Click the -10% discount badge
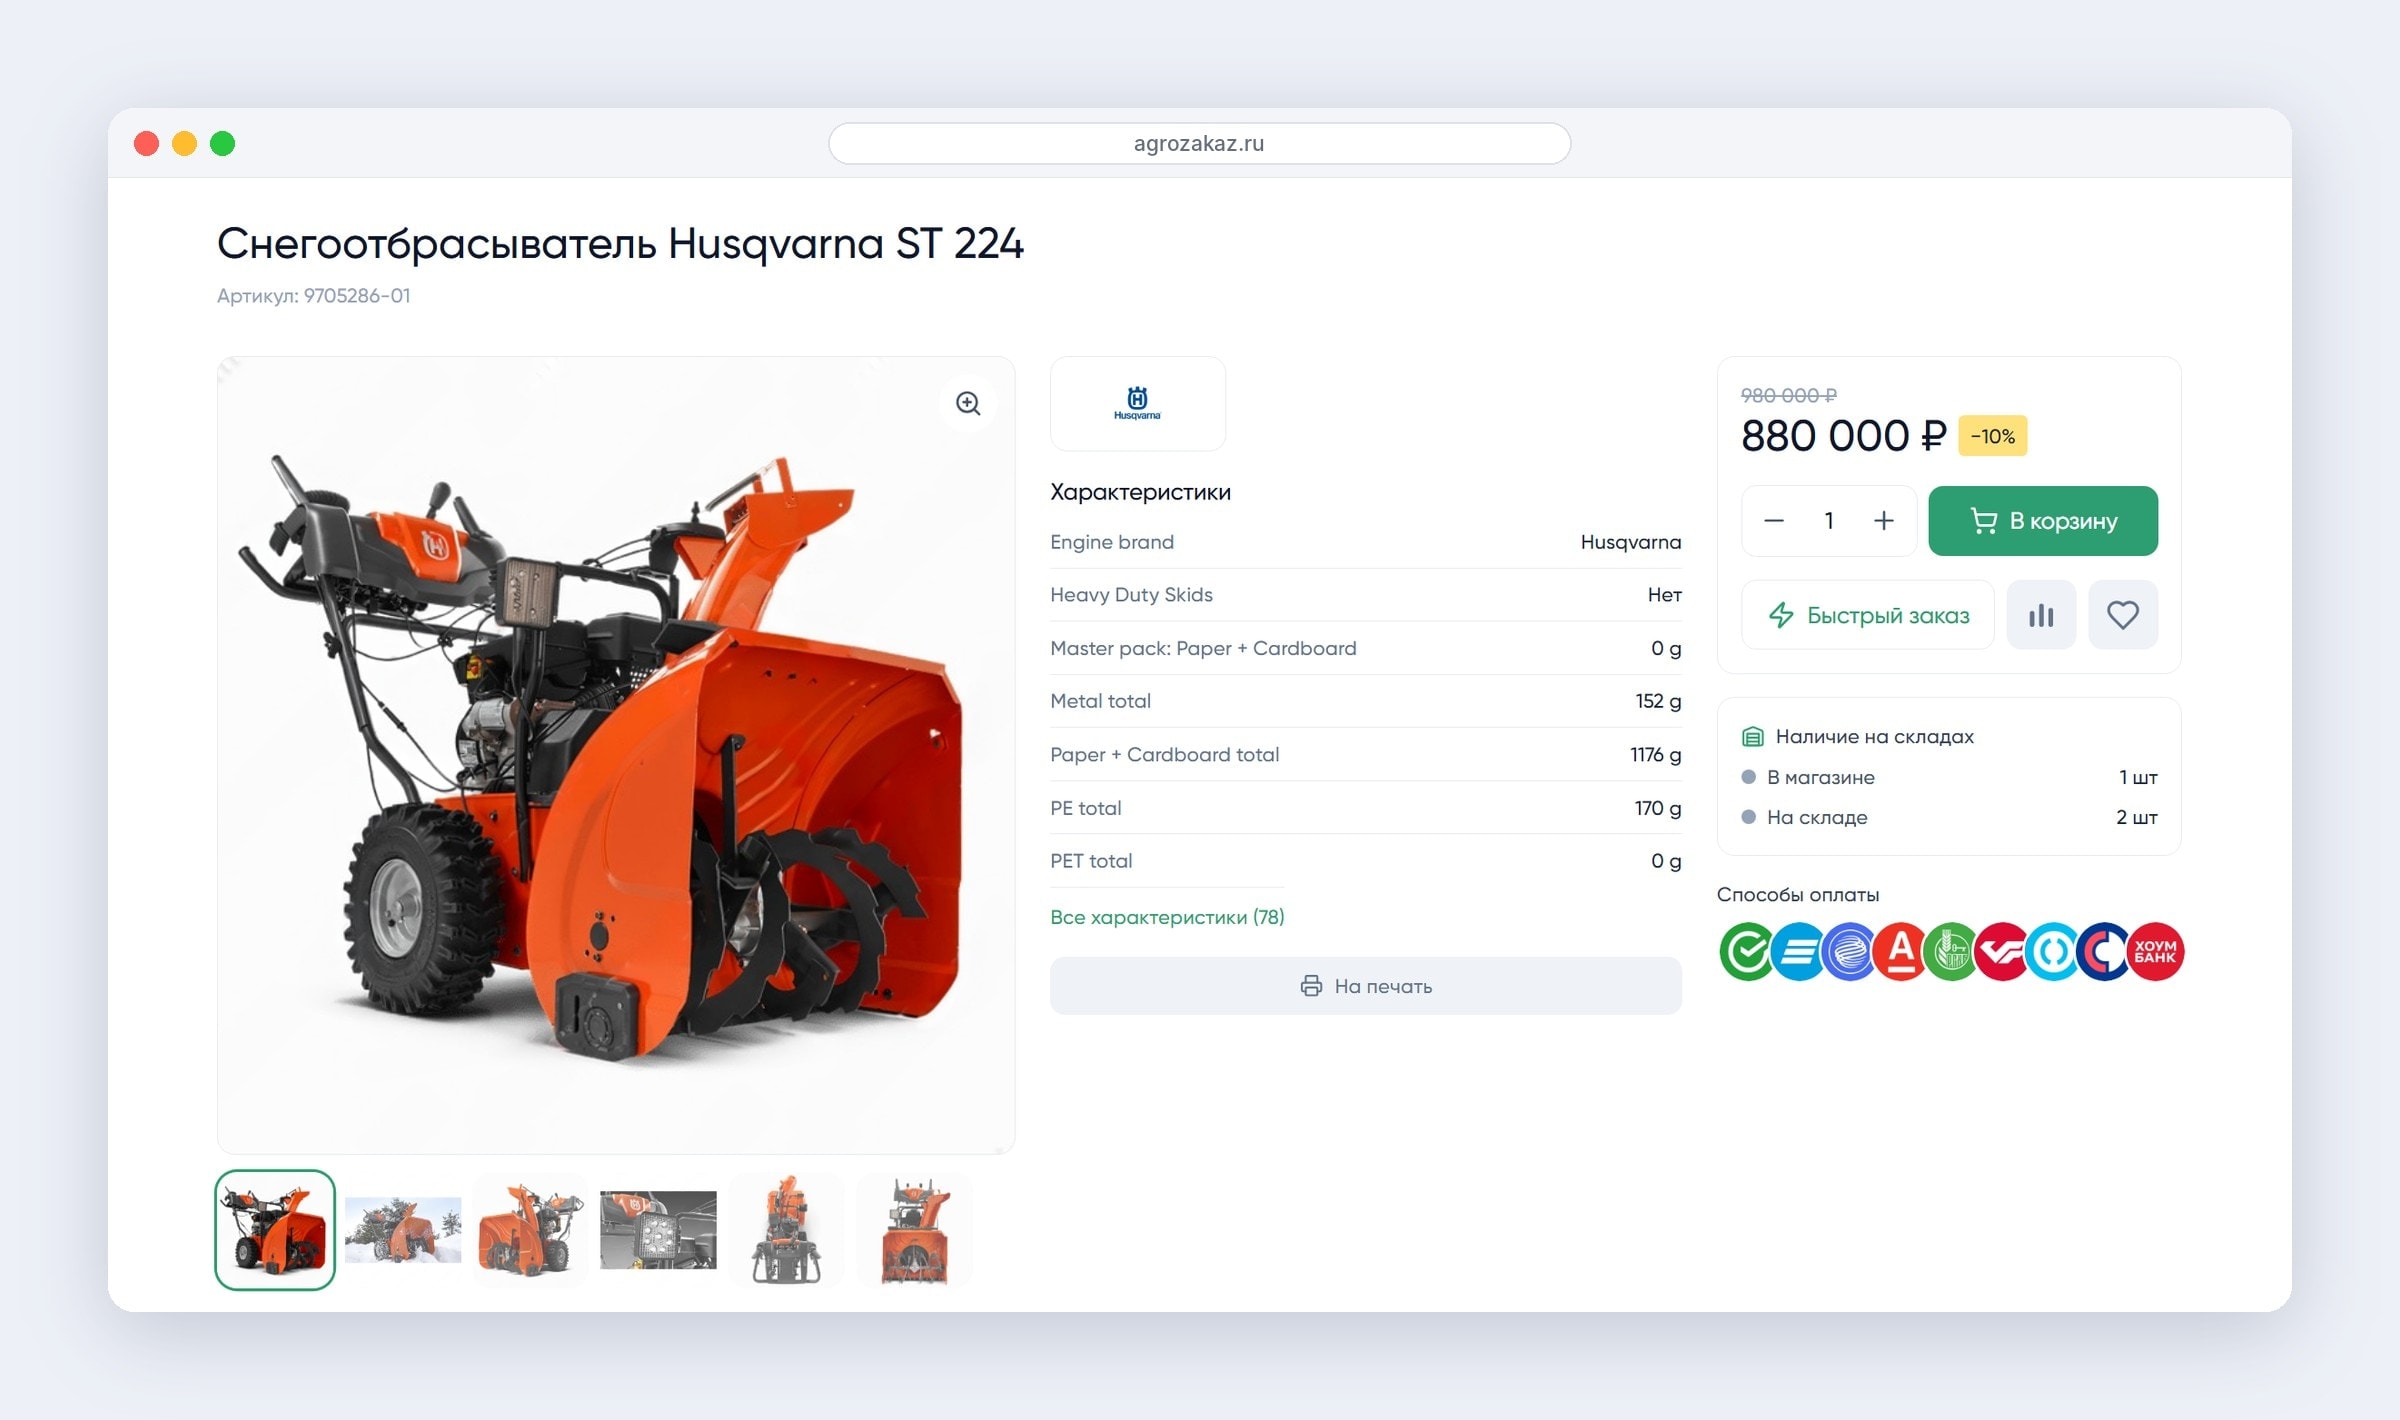The height and width of the screenshot is (1420, 2400). (1993, 436)
